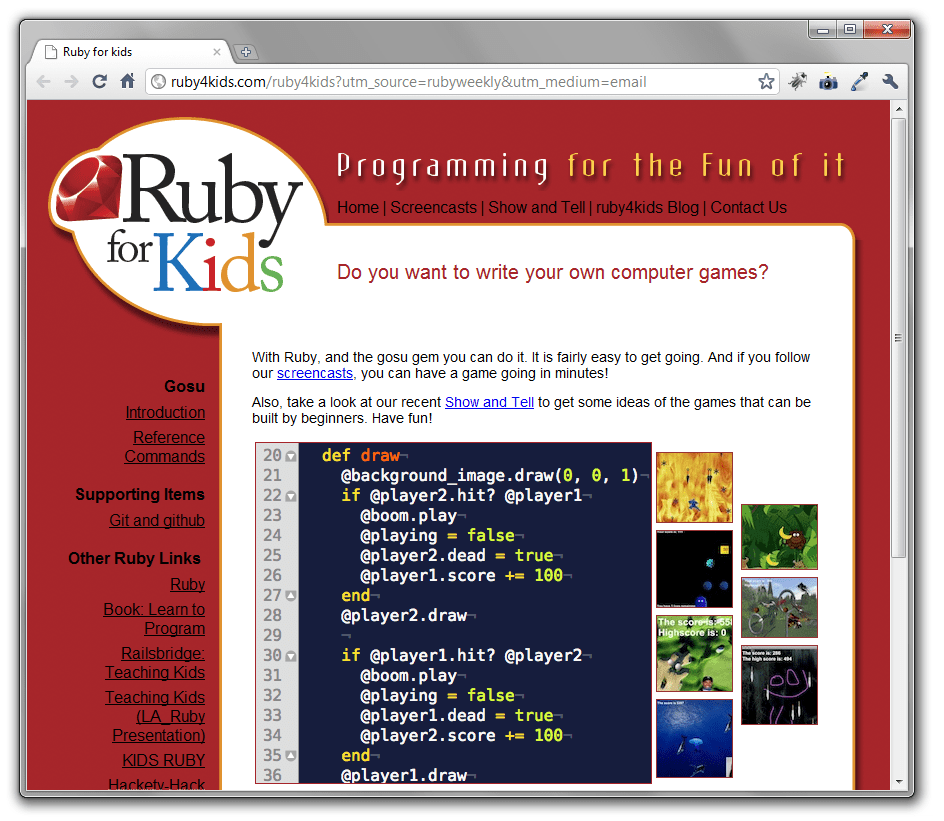Open the Introduction sidebar link
Image resolution: width=944 pixels, height=821 pixels.
click(x=165, y=413)
